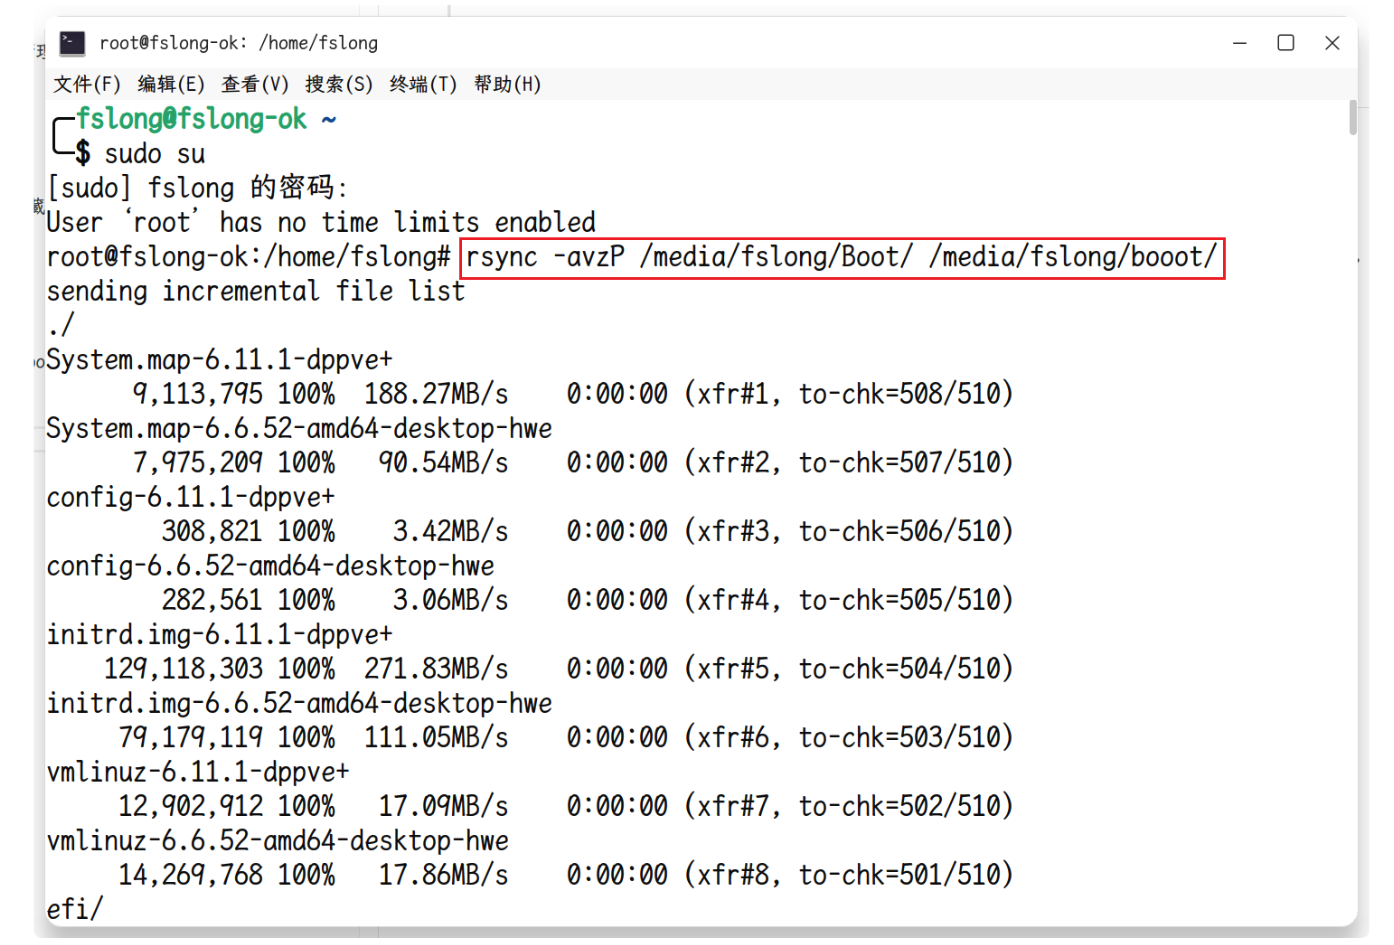Click the efi/ directory line
Screen dimensions: 1394x945
75,909
